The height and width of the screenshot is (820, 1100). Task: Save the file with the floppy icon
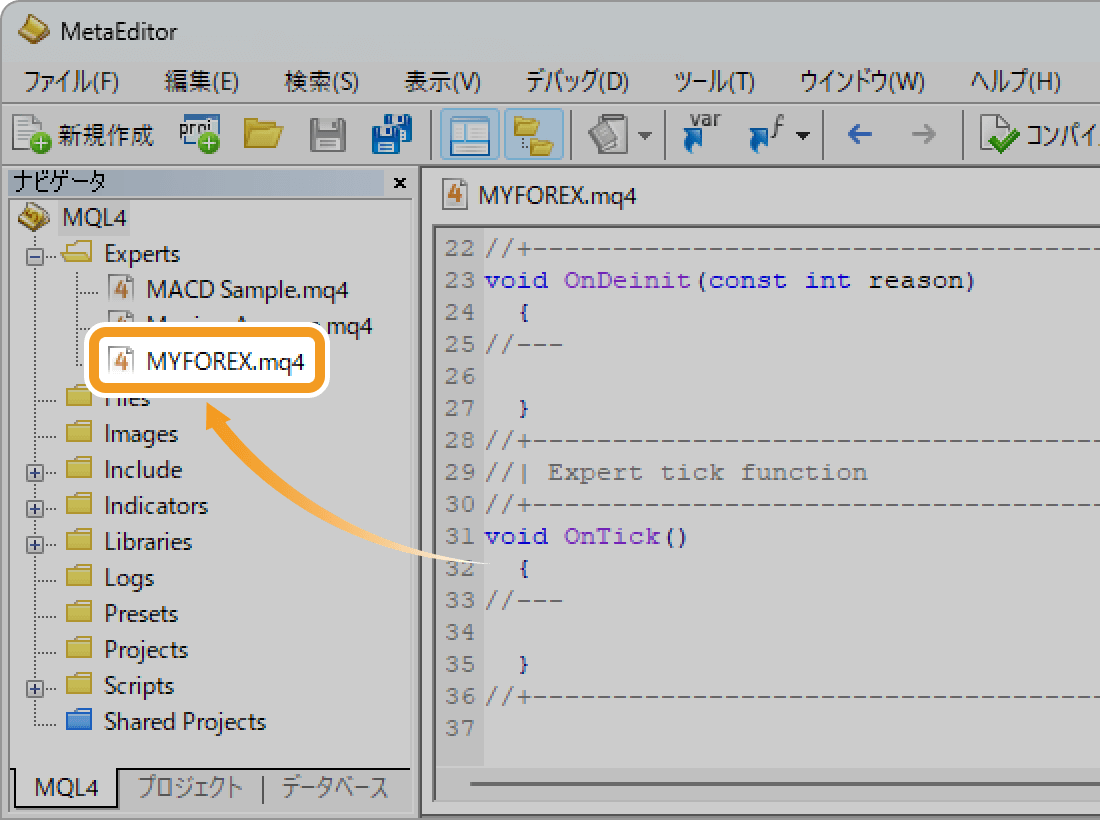(328, 134)
